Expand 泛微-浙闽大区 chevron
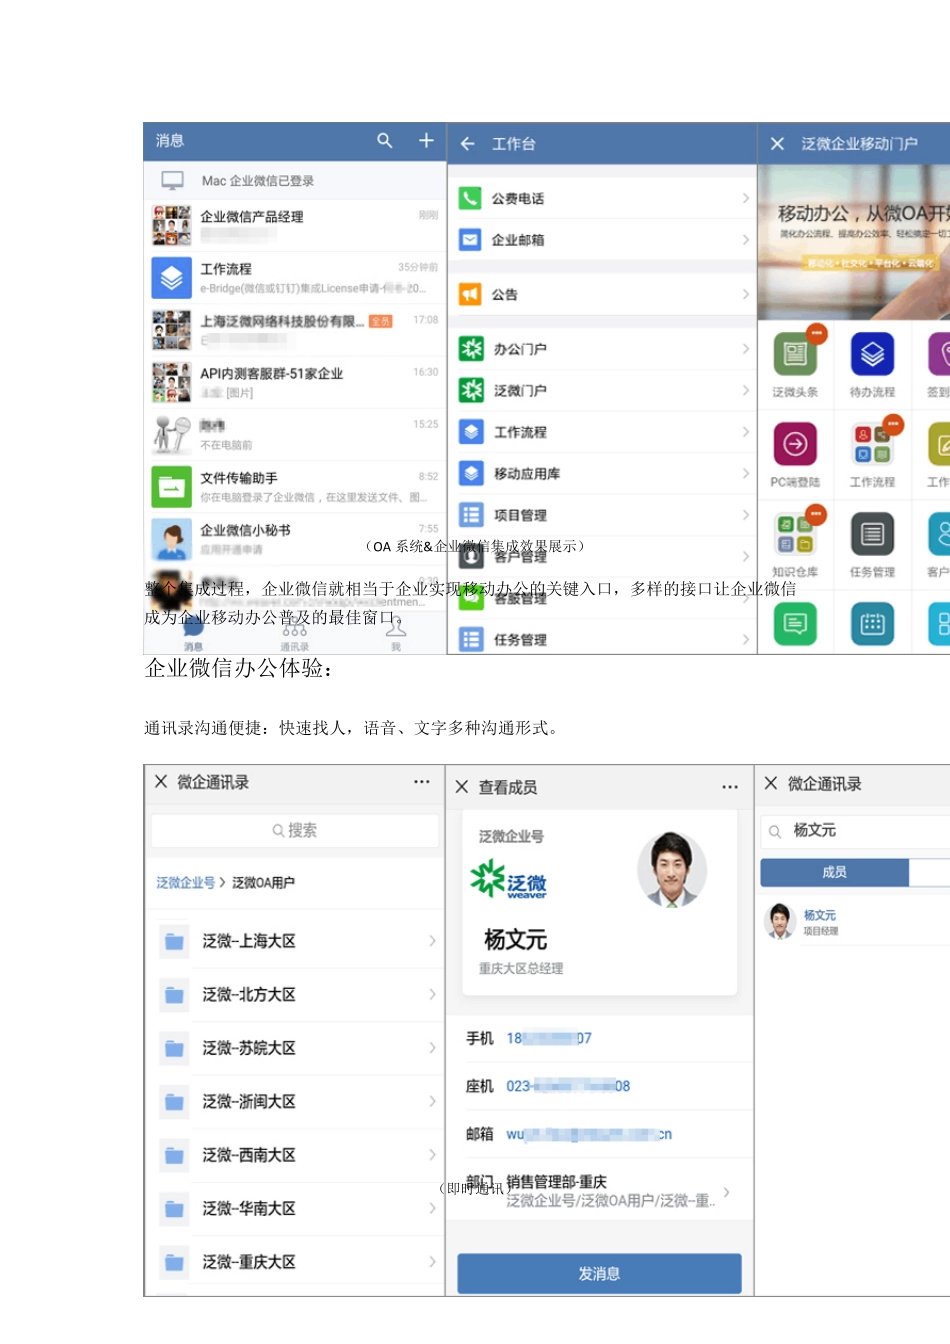950x1344 pixels. [432, 1102]
